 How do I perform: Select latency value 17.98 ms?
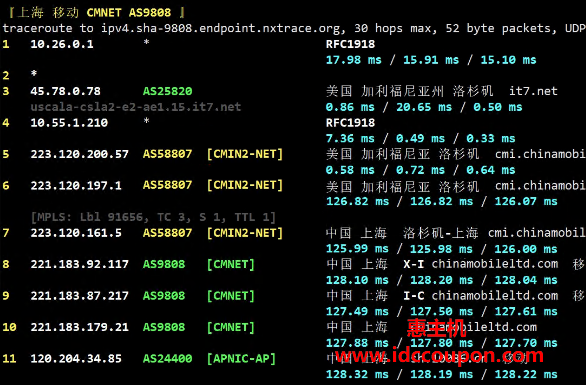[x=354, y=60]
